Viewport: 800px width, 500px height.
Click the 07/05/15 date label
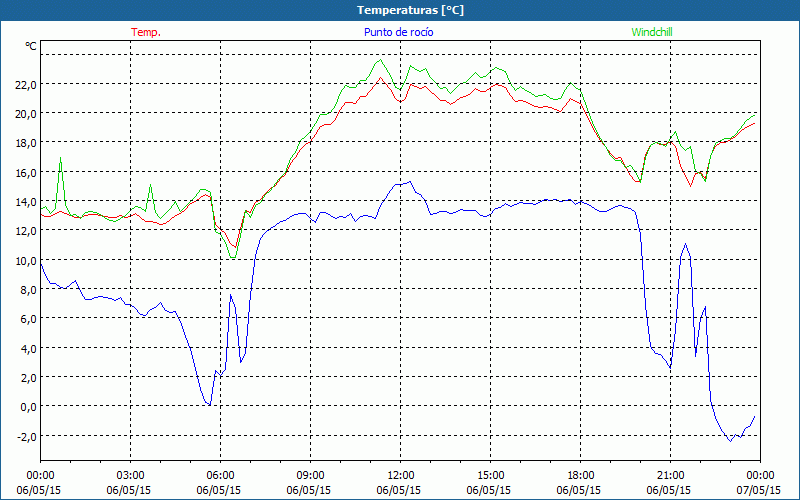click(x=760, y=490)
